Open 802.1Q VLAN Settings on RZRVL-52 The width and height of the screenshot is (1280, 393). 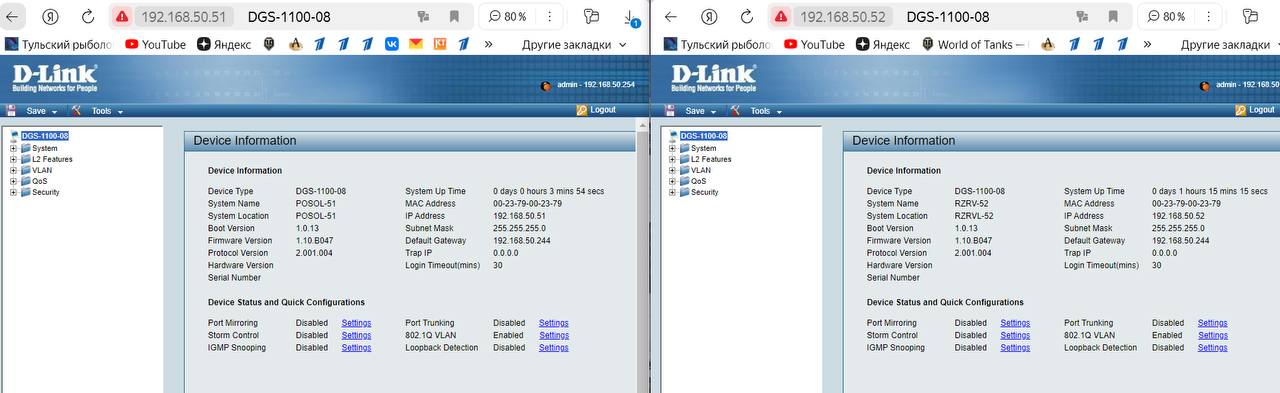coord(1212,335)
